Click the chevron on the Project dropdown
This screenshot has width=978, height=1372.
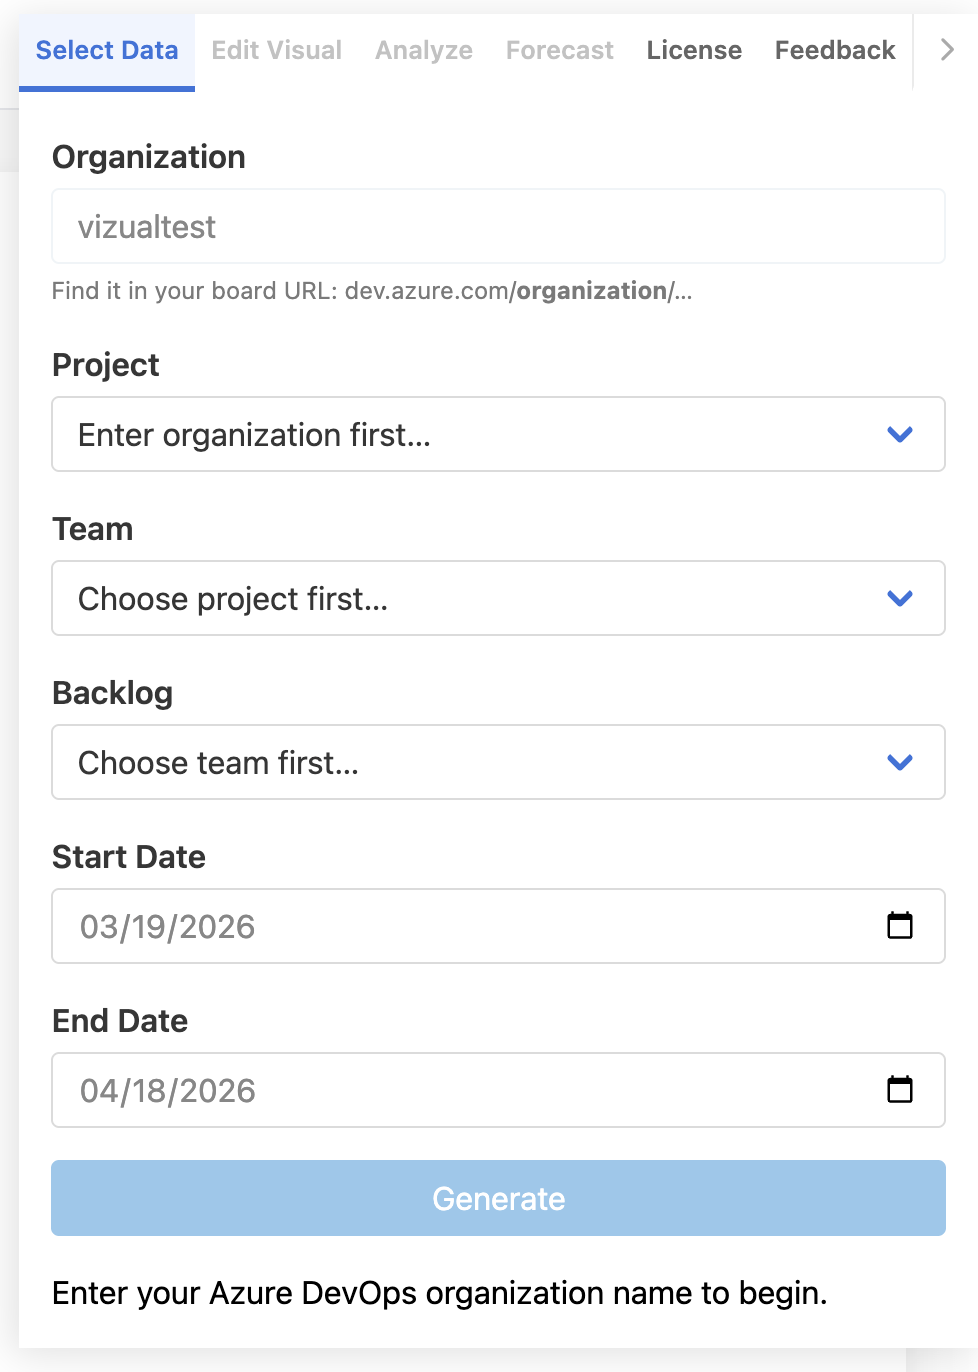[899, 434]
